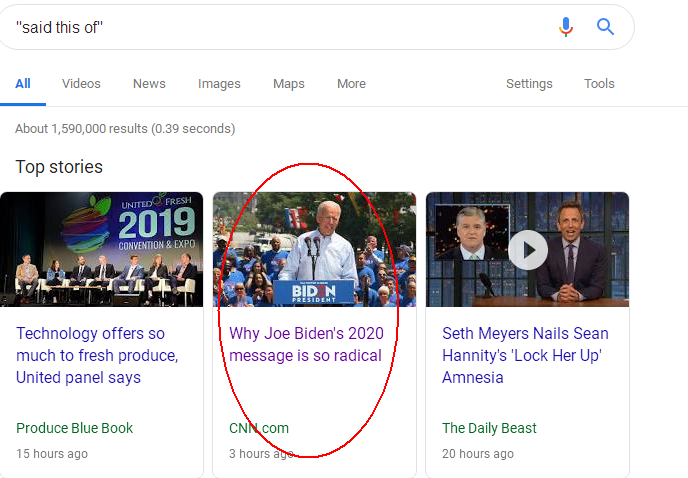Click the '20 hours ago' timestamp
Image resolution: width=688 pixels, height=478 pixels.
(x=478, y=453)
